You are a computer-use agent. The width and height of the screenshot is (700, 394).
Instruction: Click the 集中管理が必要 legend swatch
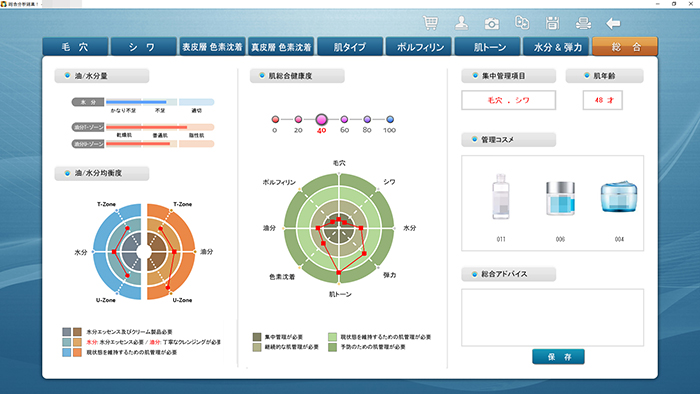click(x=257, y=337)
